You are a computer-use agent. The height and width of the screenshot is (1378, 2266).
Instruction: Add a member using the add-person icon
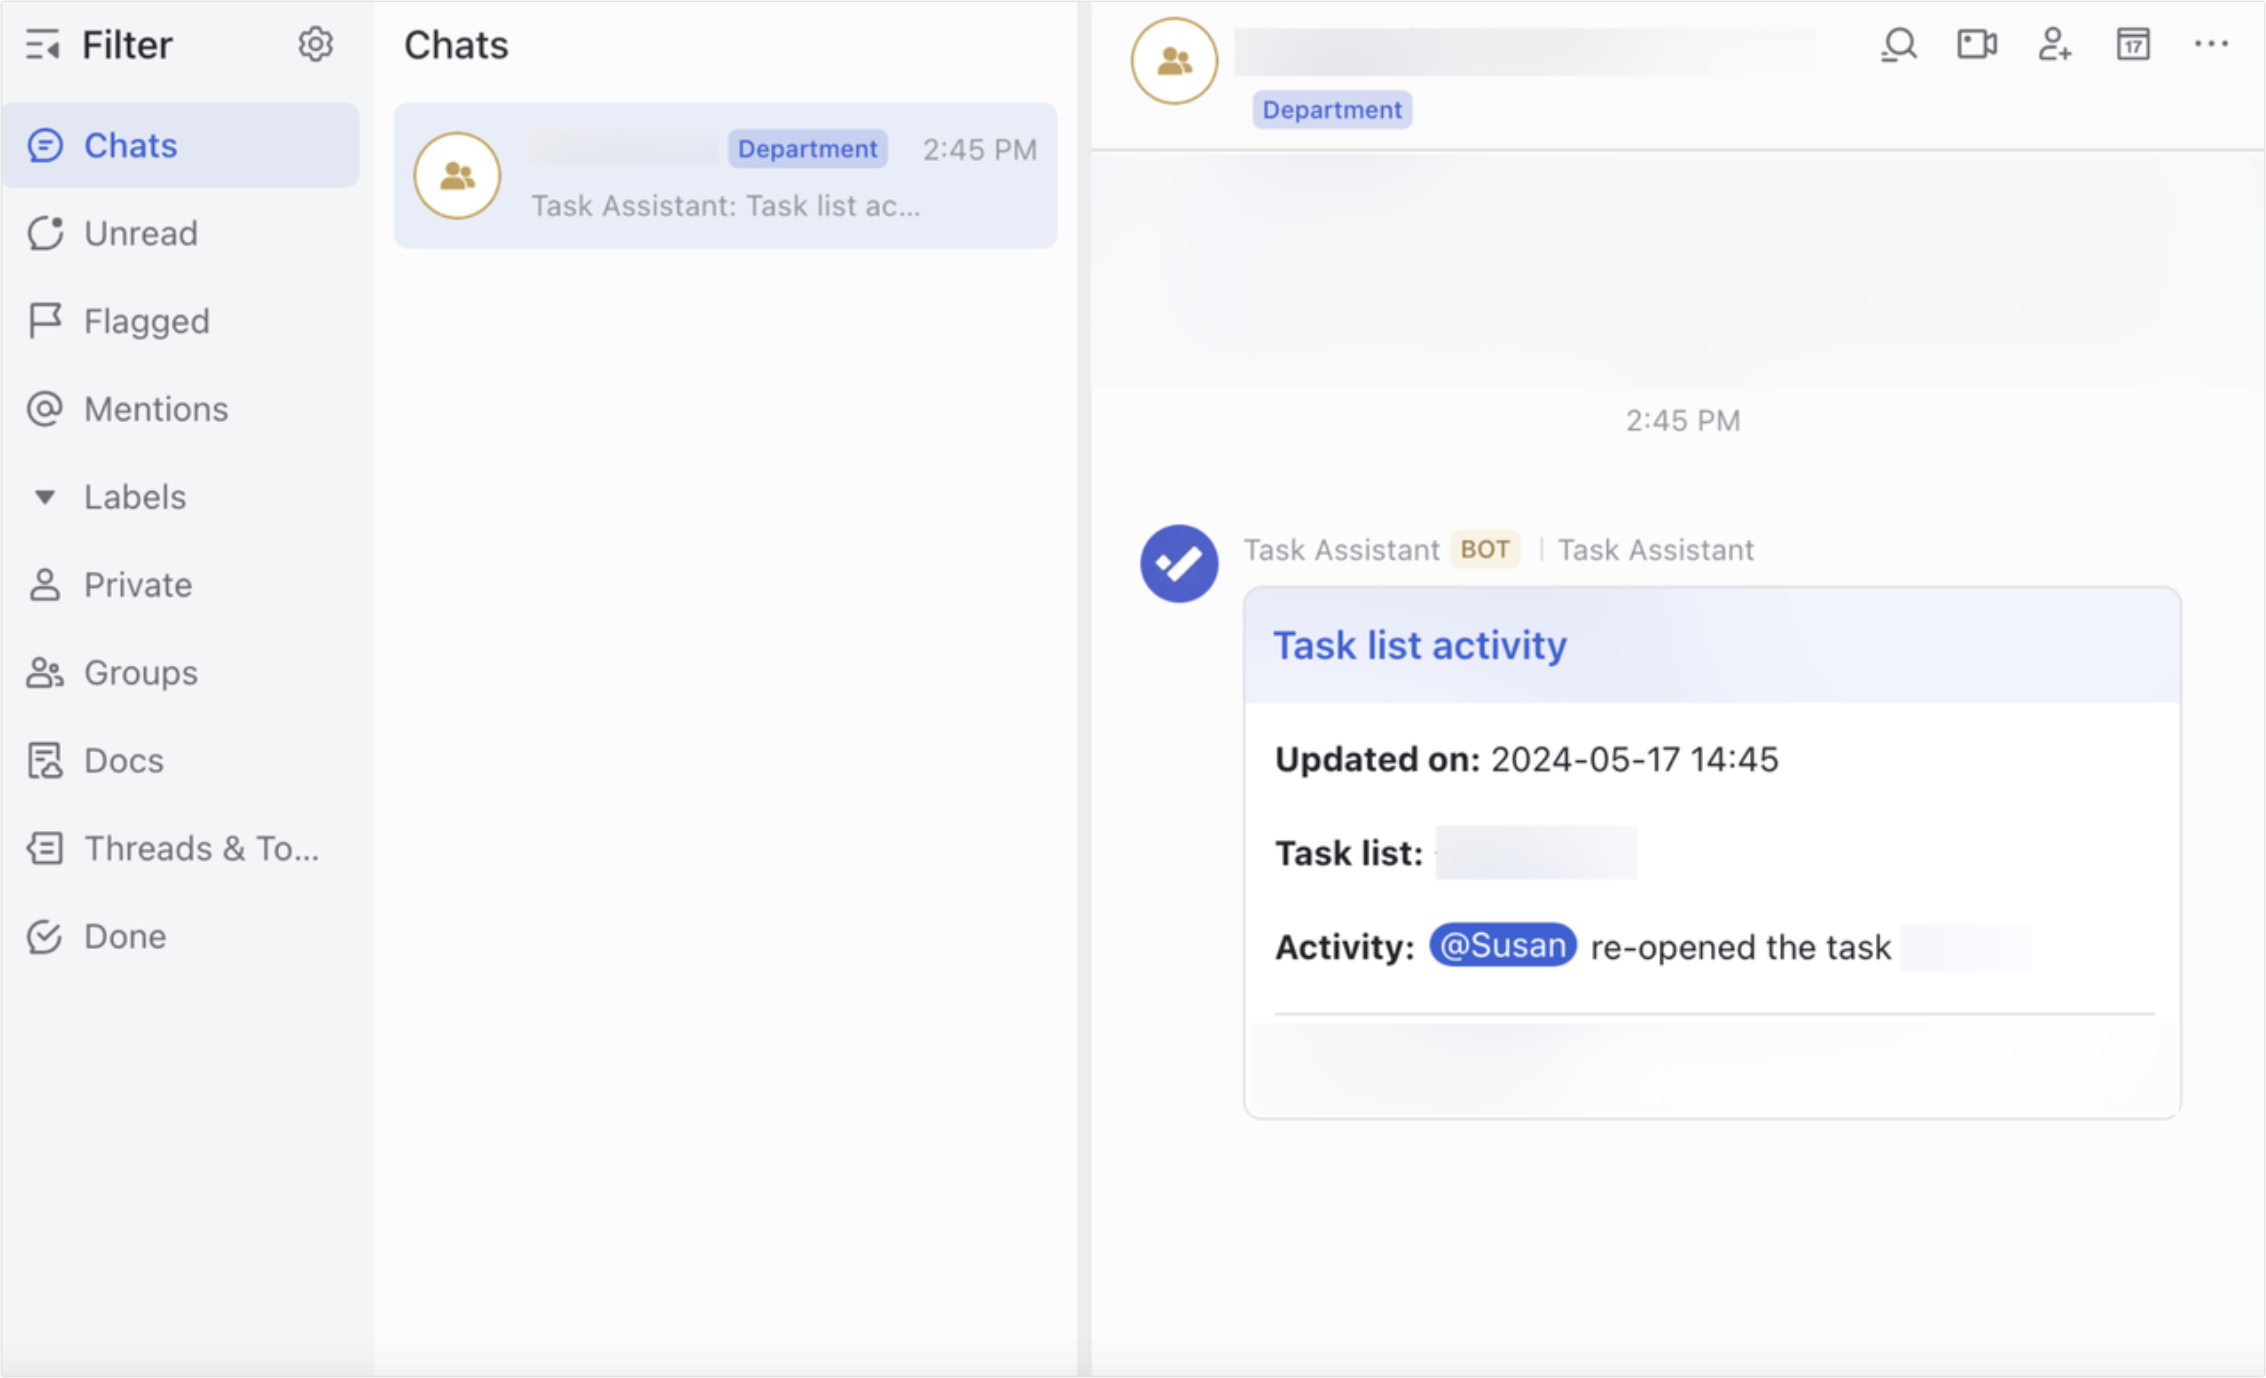[2054, 44]
